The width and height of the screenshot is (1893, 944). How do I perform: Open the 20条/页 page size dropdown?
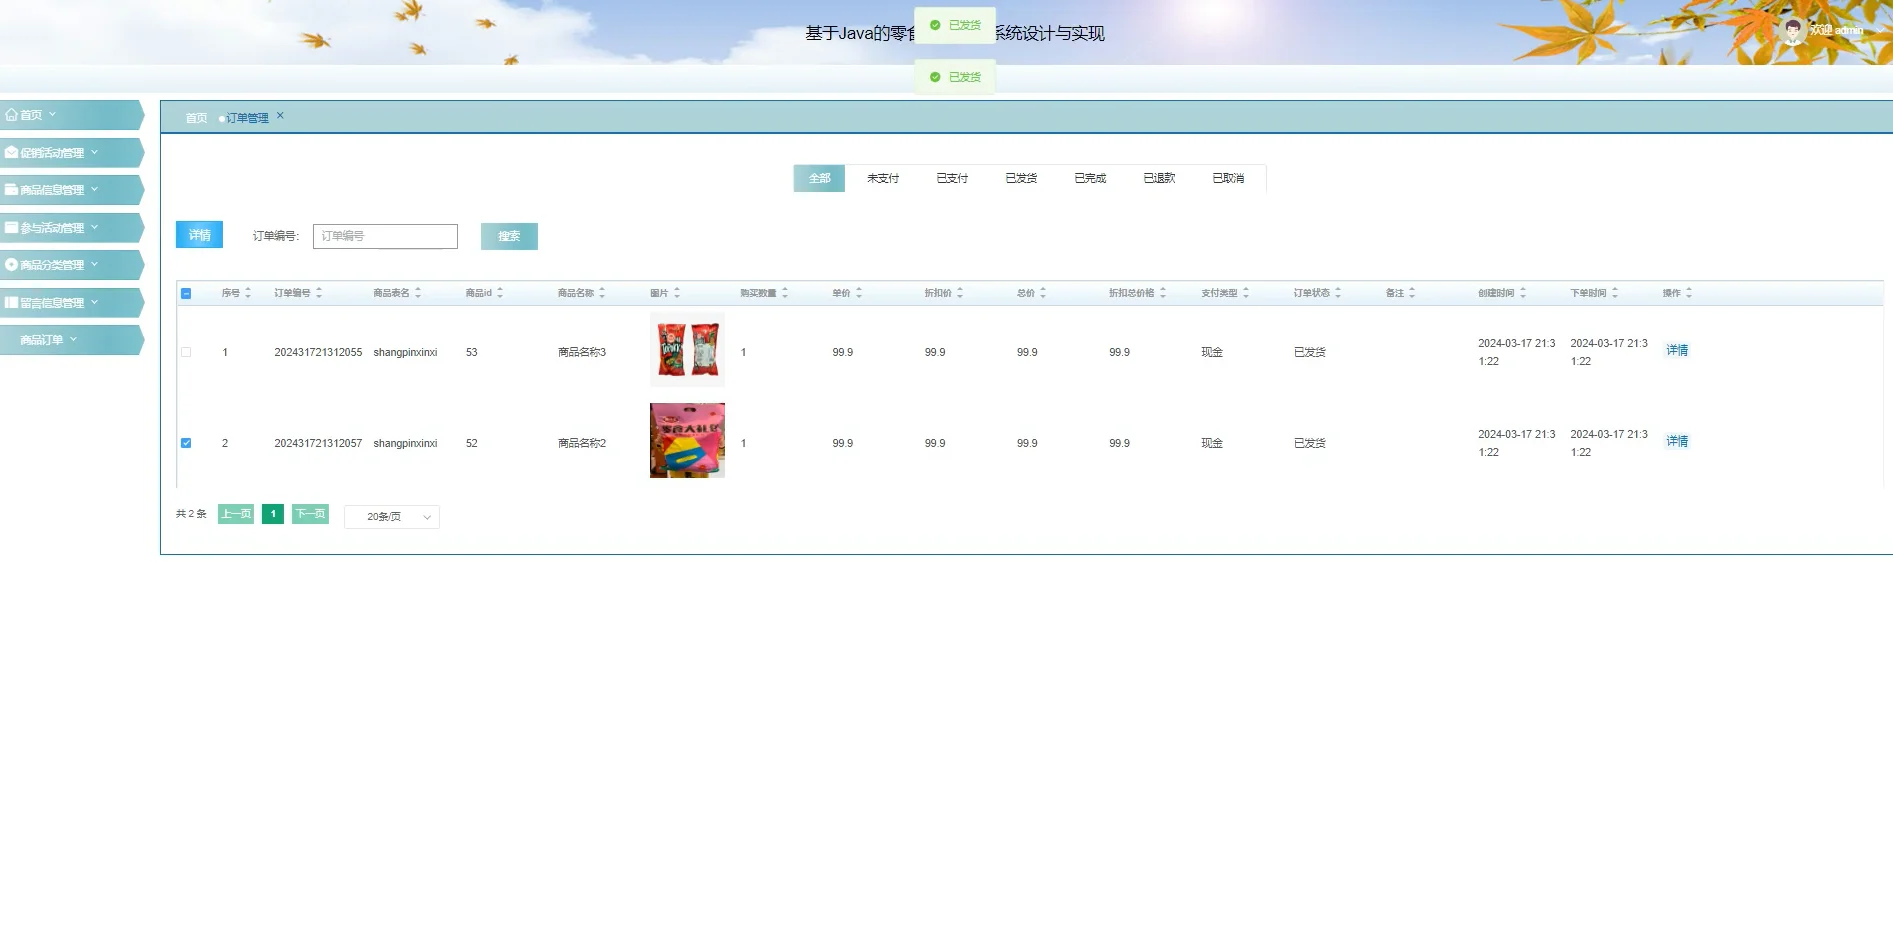click(392, 517)
